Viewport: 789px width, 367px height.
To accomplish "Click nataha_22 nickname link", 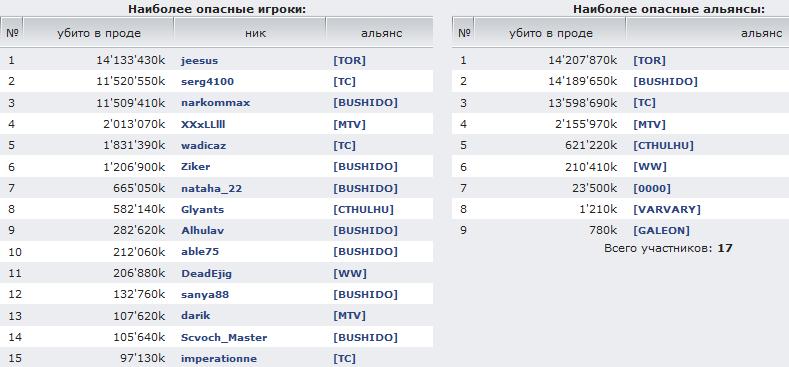I will tap(211, 189).
